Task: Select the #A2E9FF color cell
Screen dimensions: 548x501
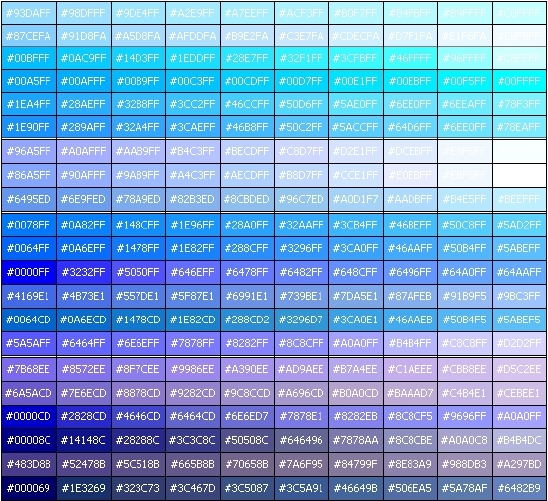Action: pos(193,13)
